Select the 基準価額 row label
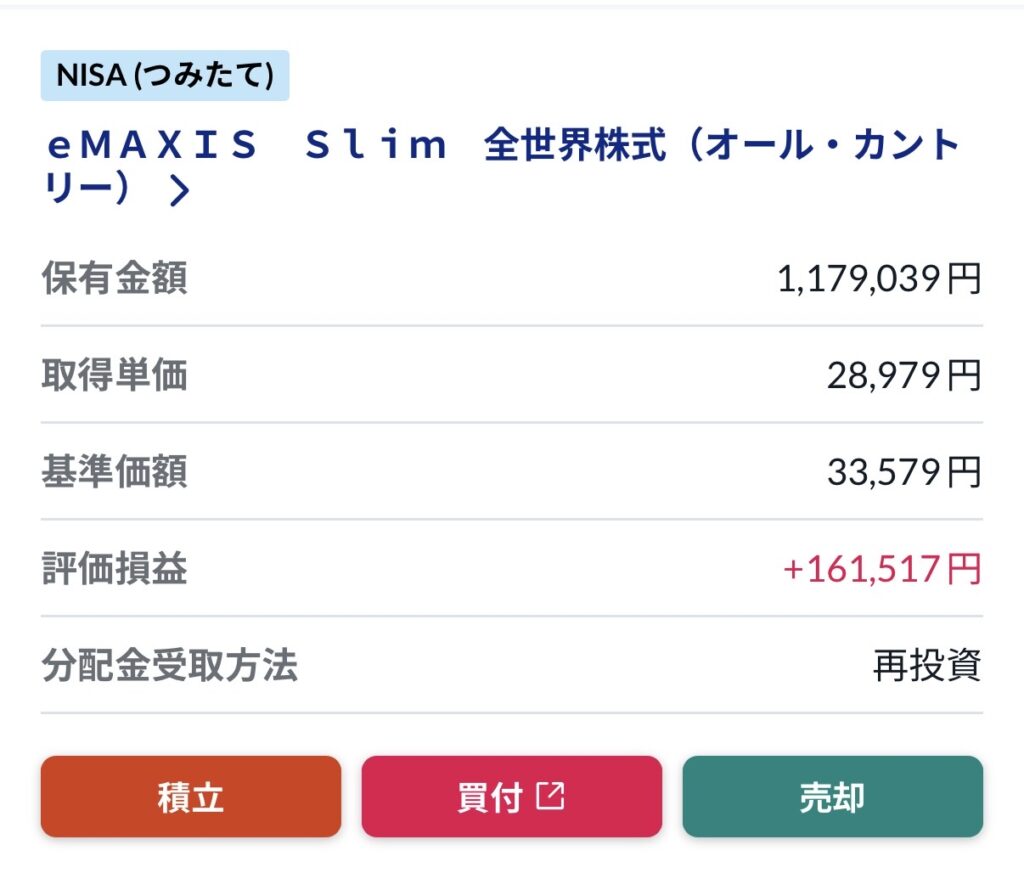The image size is (1024, 873). click(114, 472)
